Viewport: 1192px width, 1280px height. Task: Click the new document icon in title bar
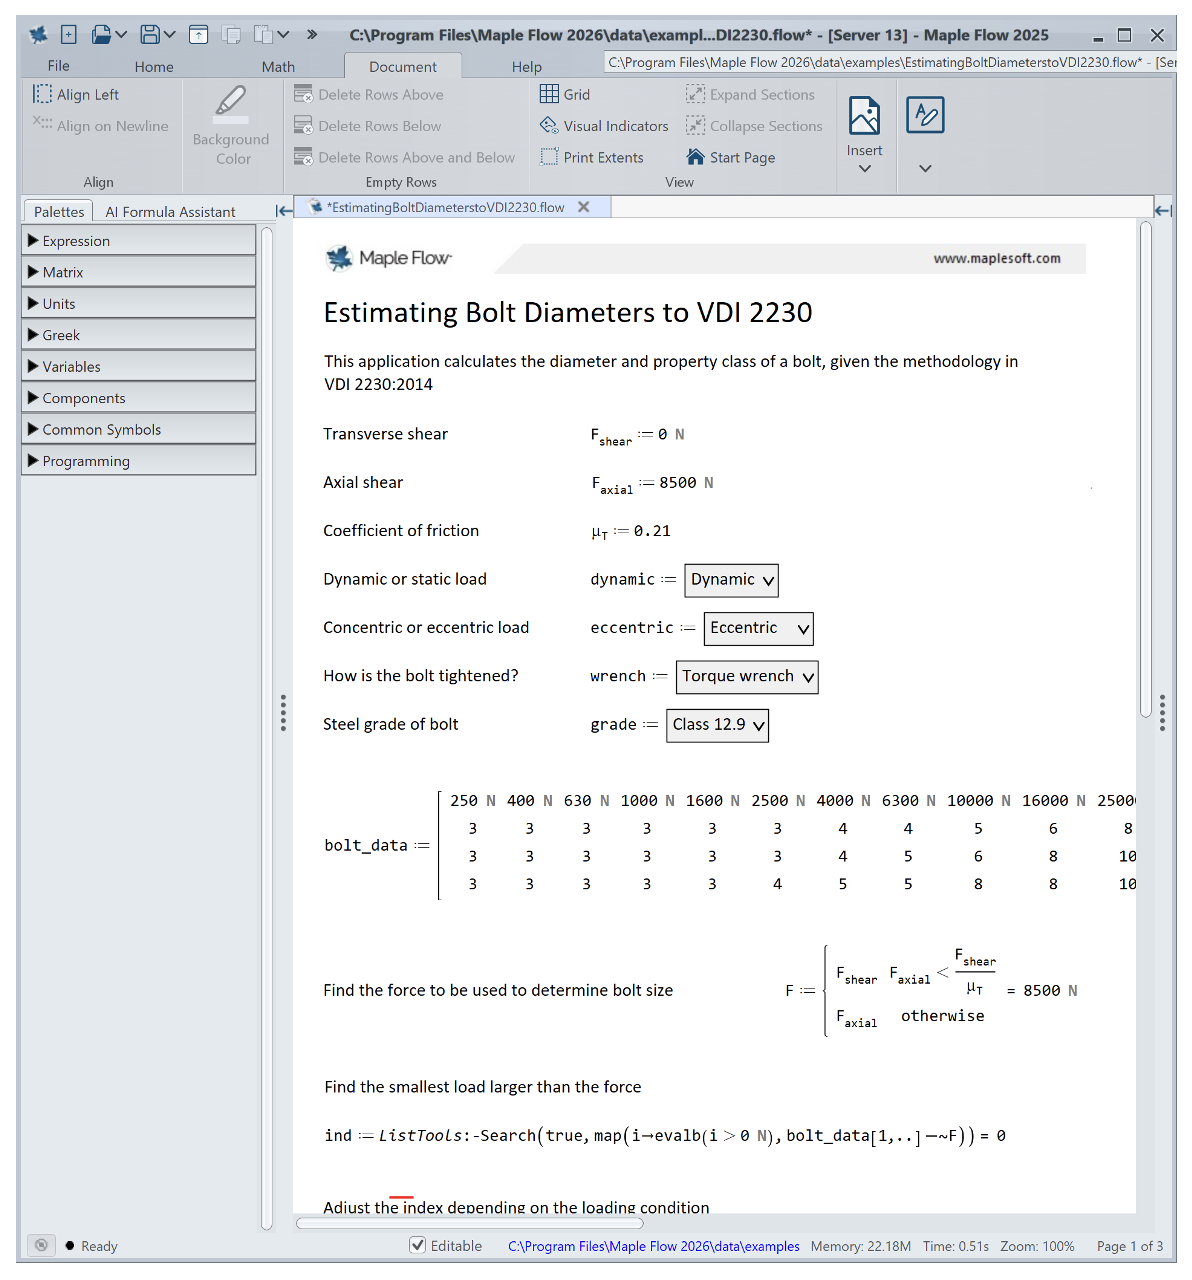click(x=69, y=35)
